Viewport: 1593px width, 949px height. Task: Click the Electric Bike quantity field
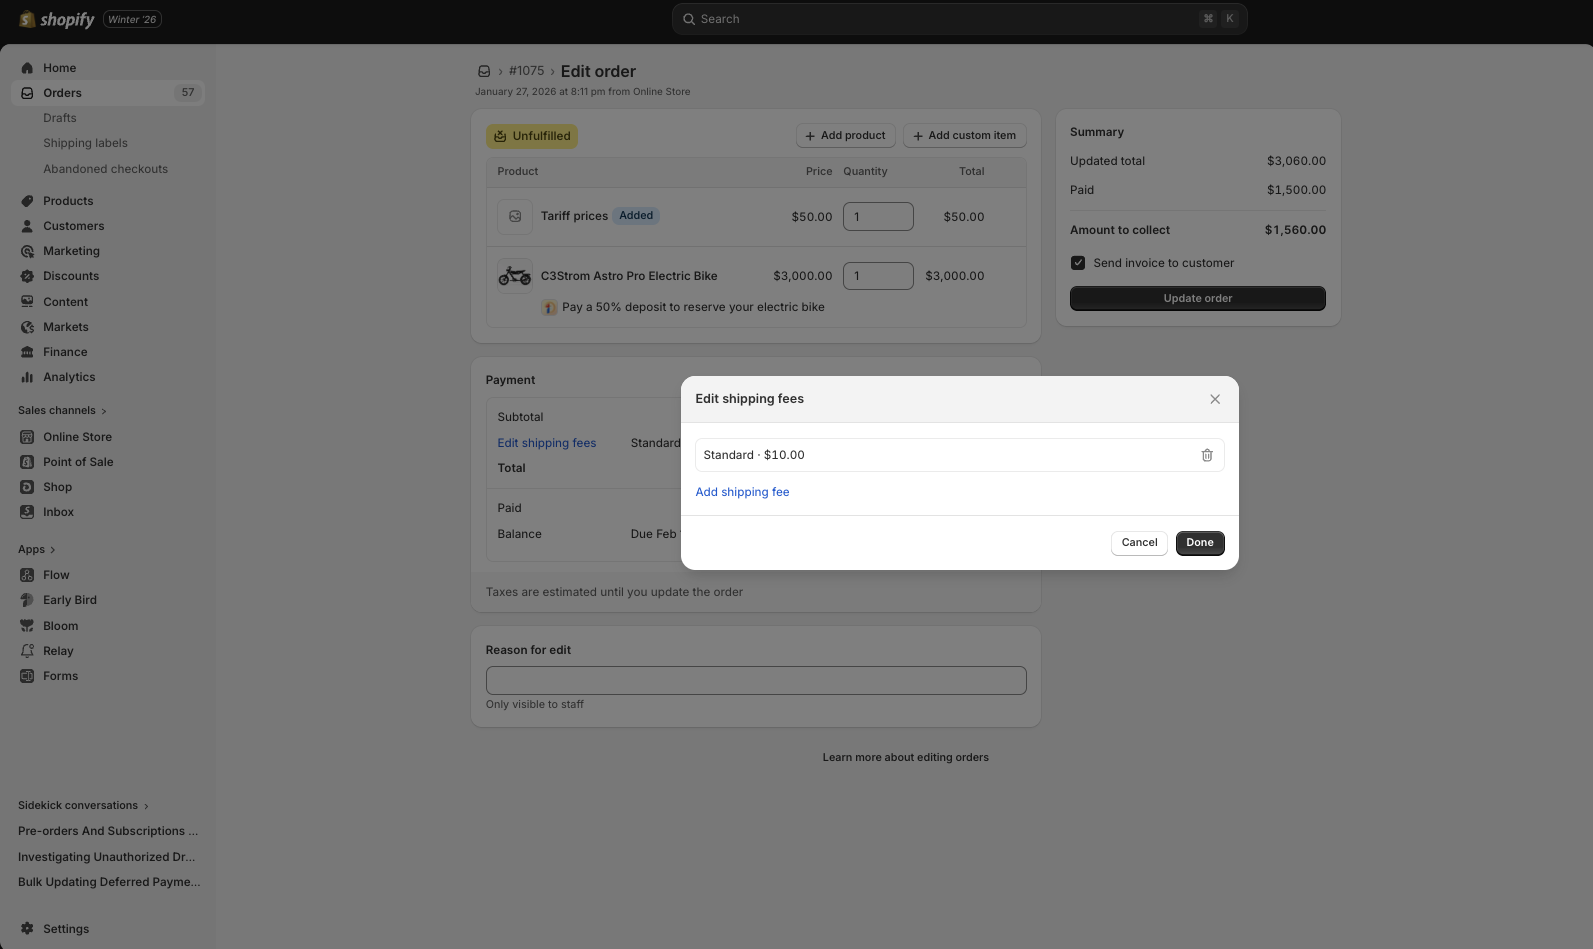click(878, 276)
